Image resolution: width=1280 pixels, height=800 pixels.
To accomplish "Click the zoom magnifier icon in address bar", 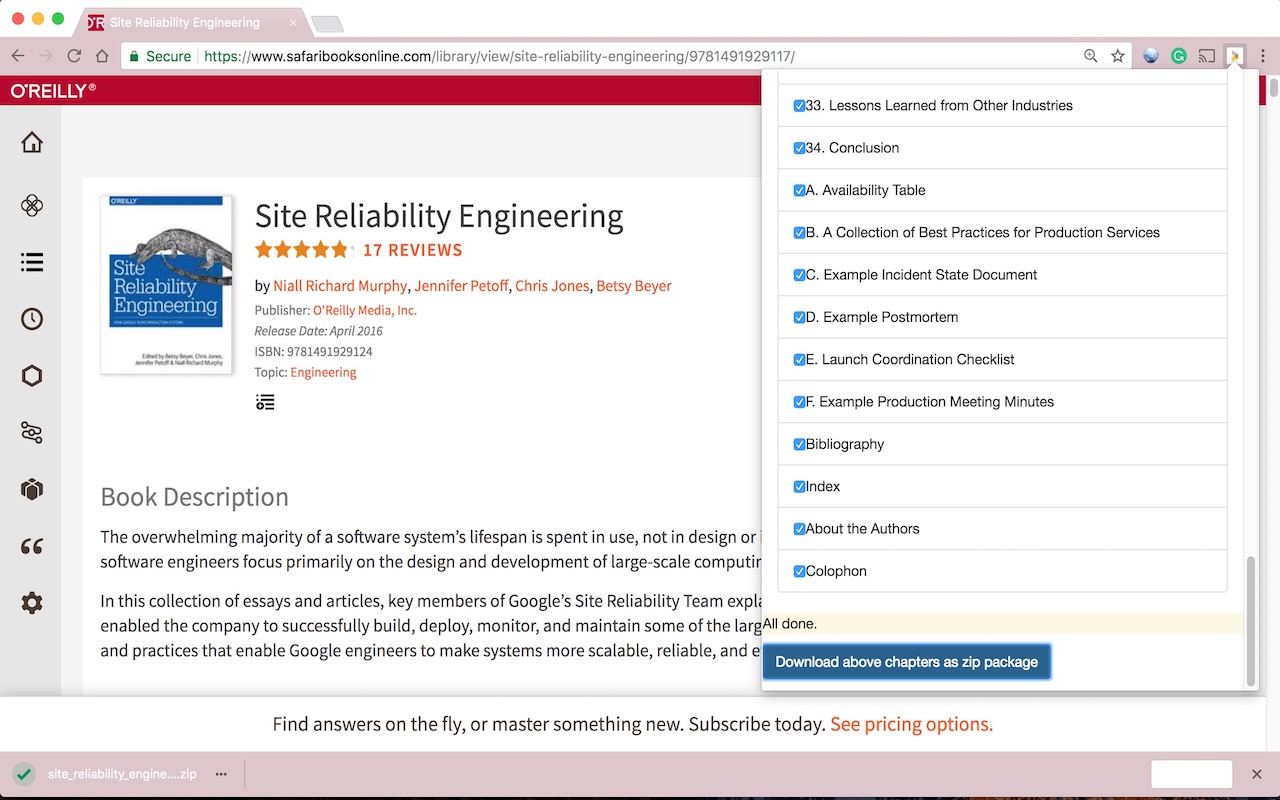I will [x=1091, y=56].
